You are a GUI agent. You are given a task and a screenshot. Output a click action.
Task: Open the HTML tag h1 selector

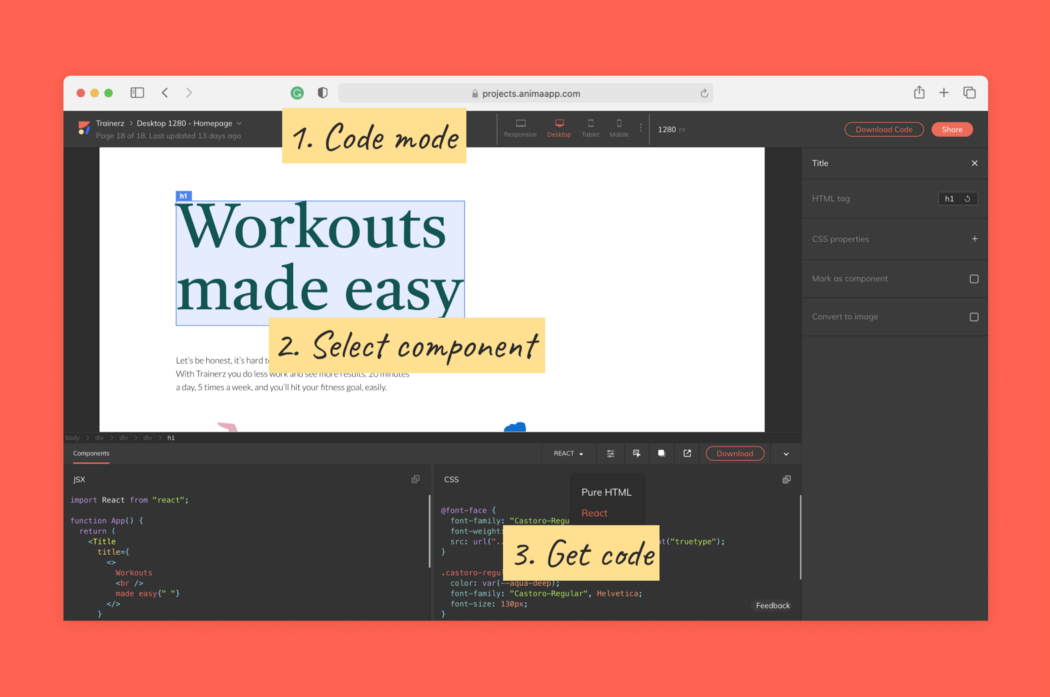958,199
